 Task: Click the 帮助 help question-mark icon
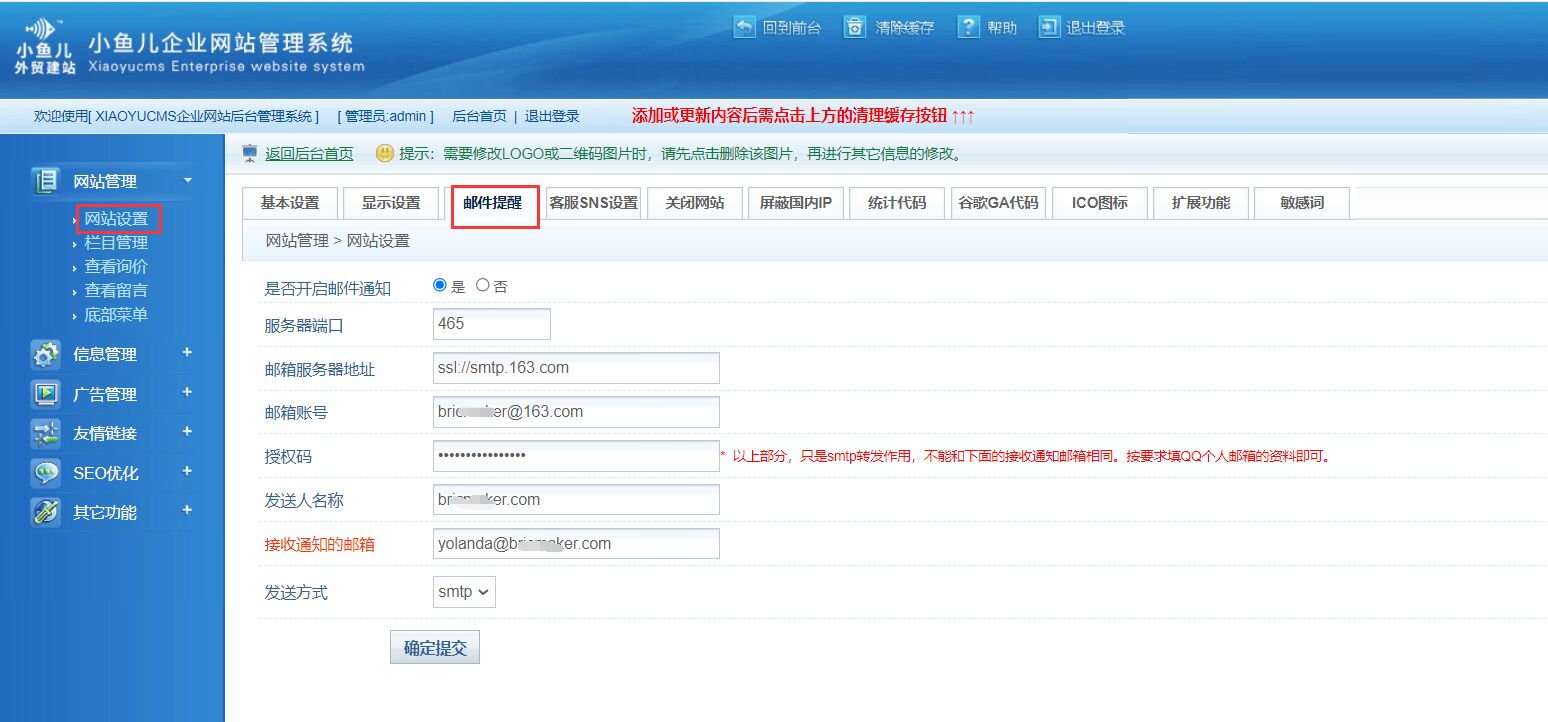click(x=968, y=27)
